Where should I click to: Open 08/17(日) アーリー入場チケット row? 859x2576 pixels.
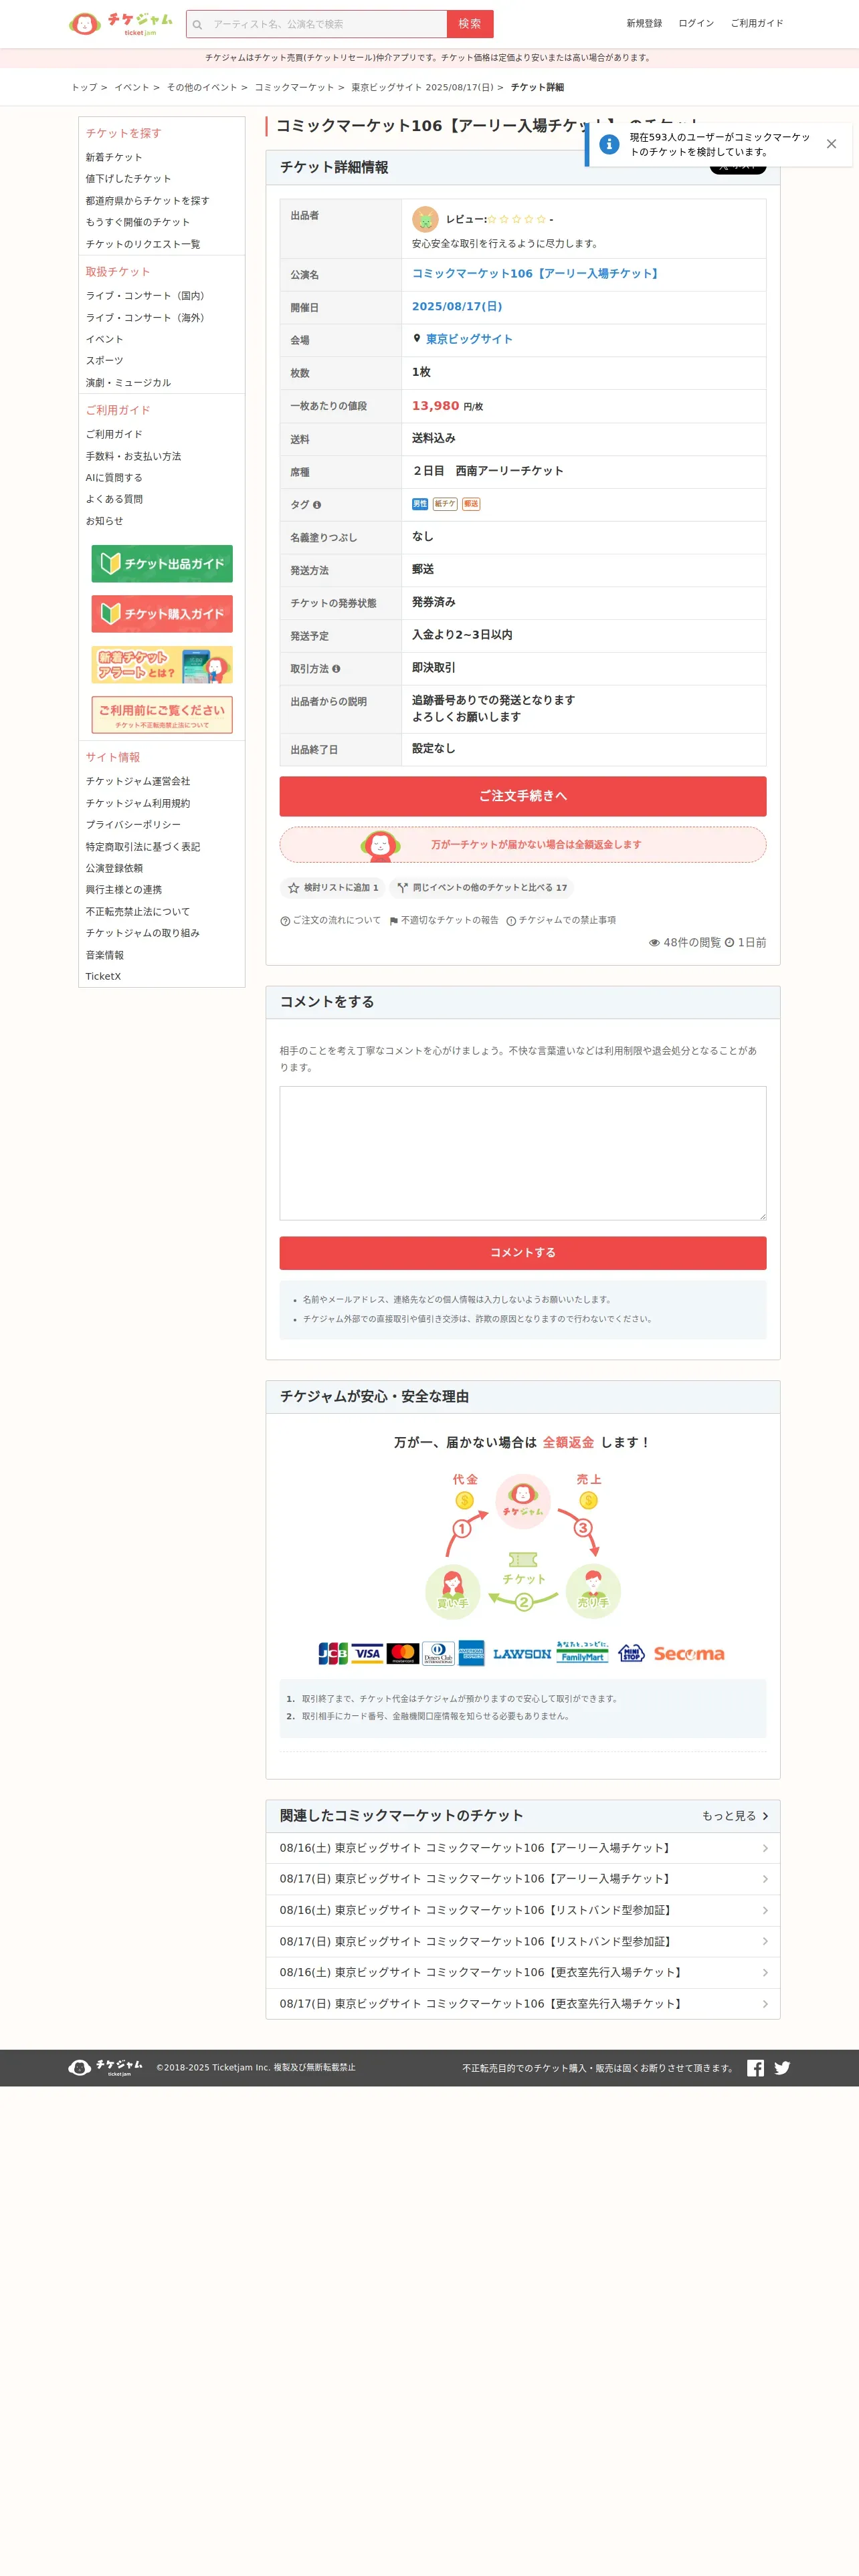pyautogui.click(x=523, y=1880)
